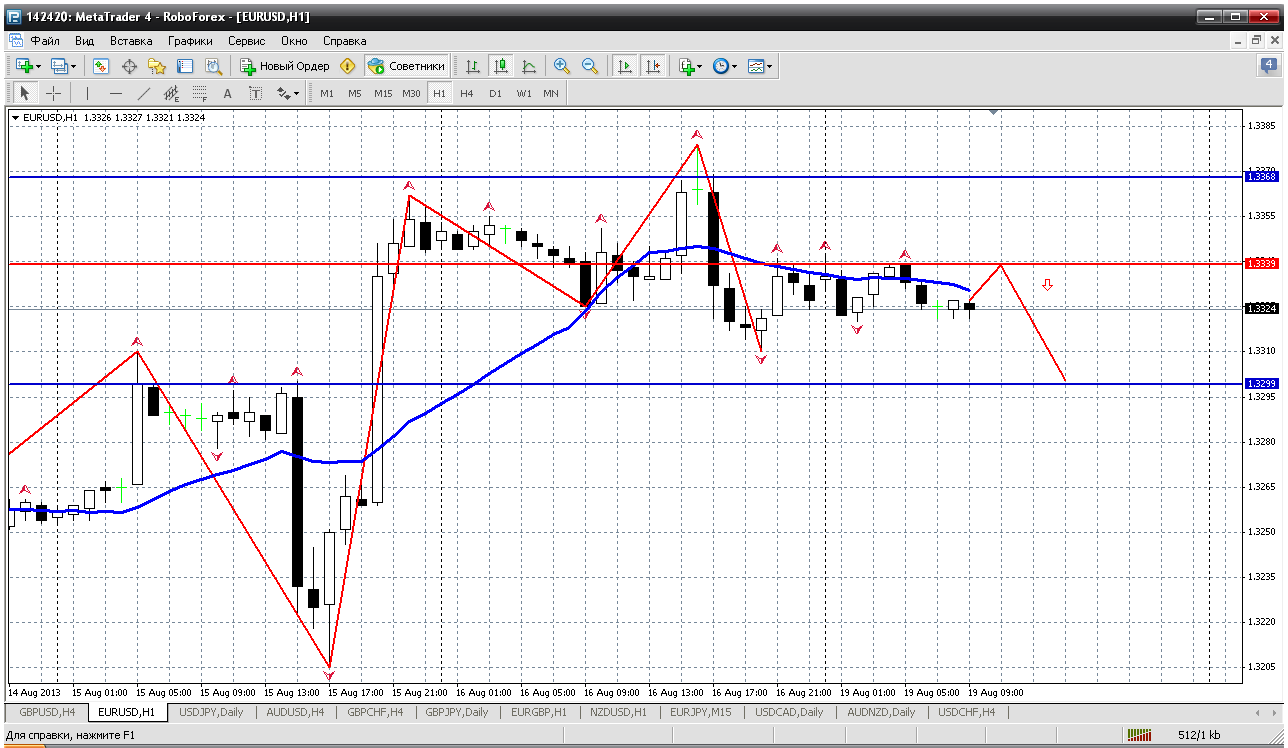
Task: Select the horizontal line tool
Action: coord(115,93)
